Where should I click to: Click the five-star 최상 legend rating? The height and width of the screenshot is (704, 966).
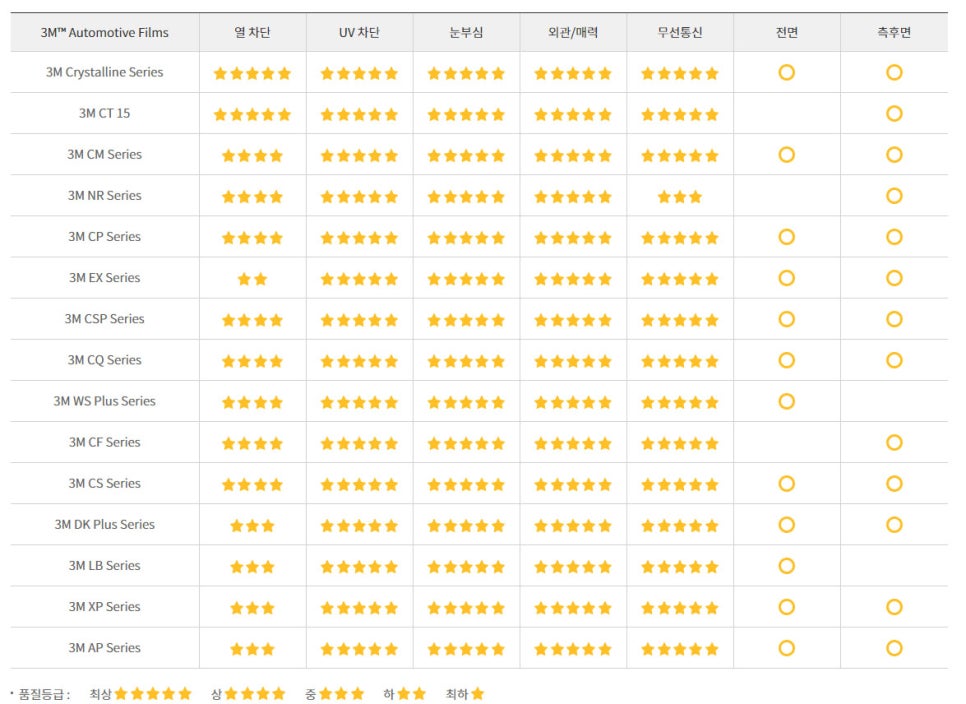click(152, 694)
